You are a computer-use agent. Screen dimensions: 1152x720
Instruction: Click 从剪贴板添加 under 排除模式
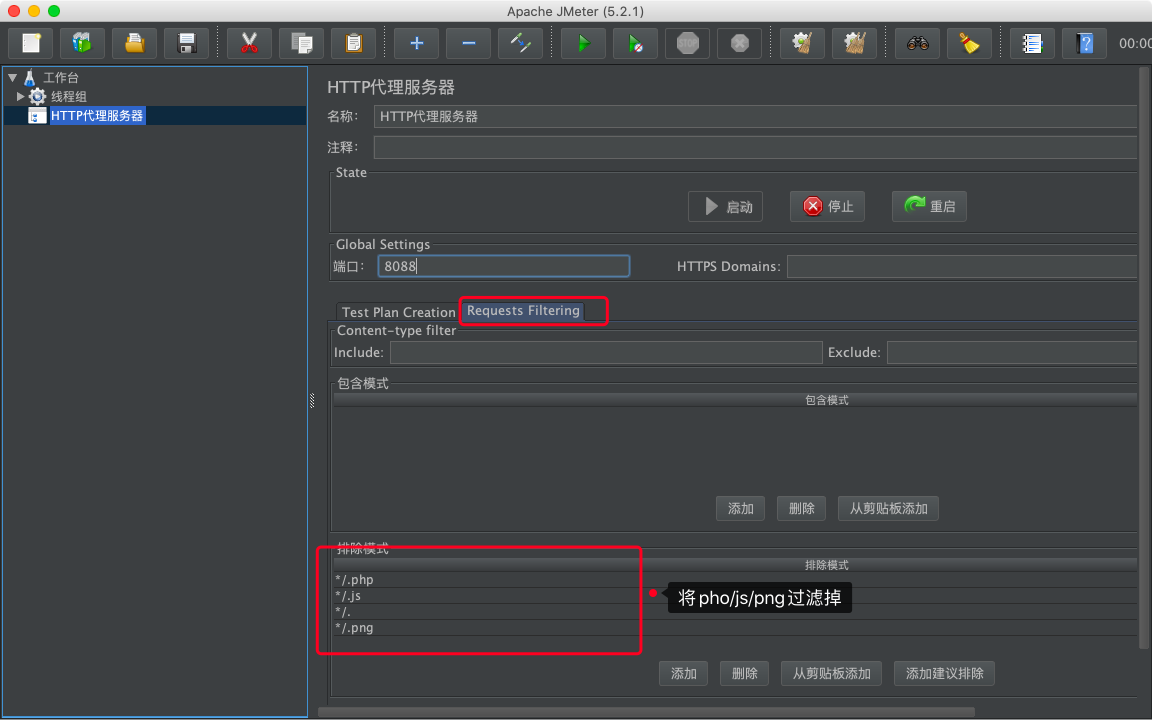tap(831, 673)
